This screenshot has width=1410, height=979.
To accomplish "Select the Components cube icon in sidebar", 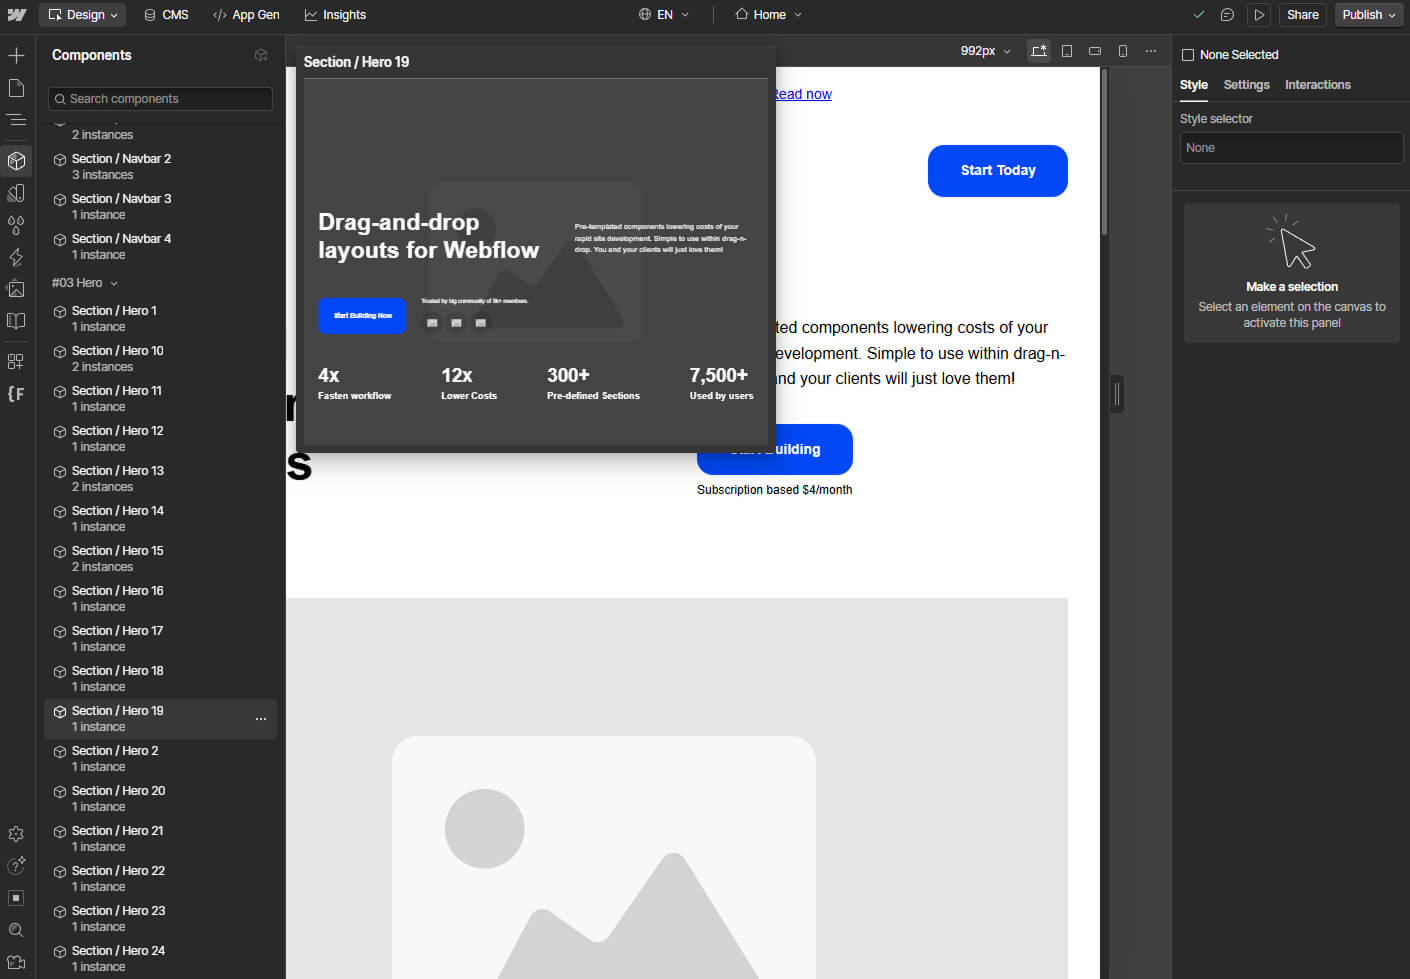I will (16, 161).
